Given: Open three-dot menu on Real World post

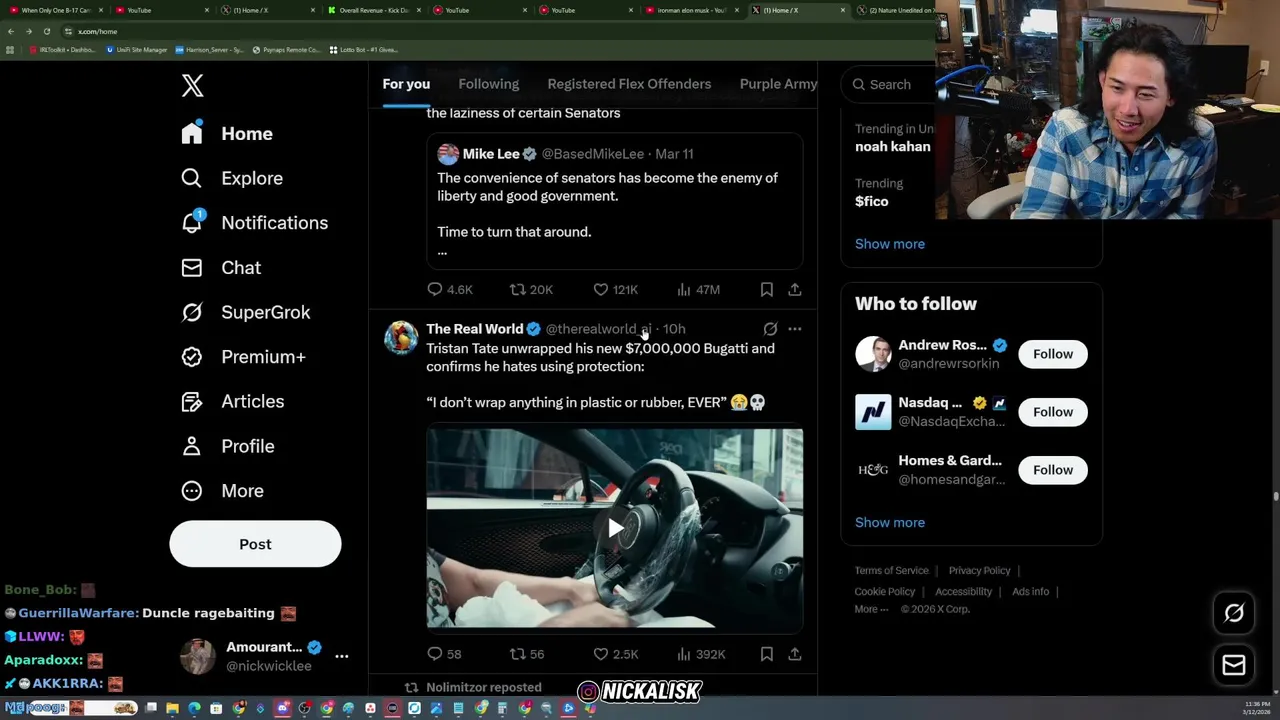Looking at the screenshot, I should [795, 329].
